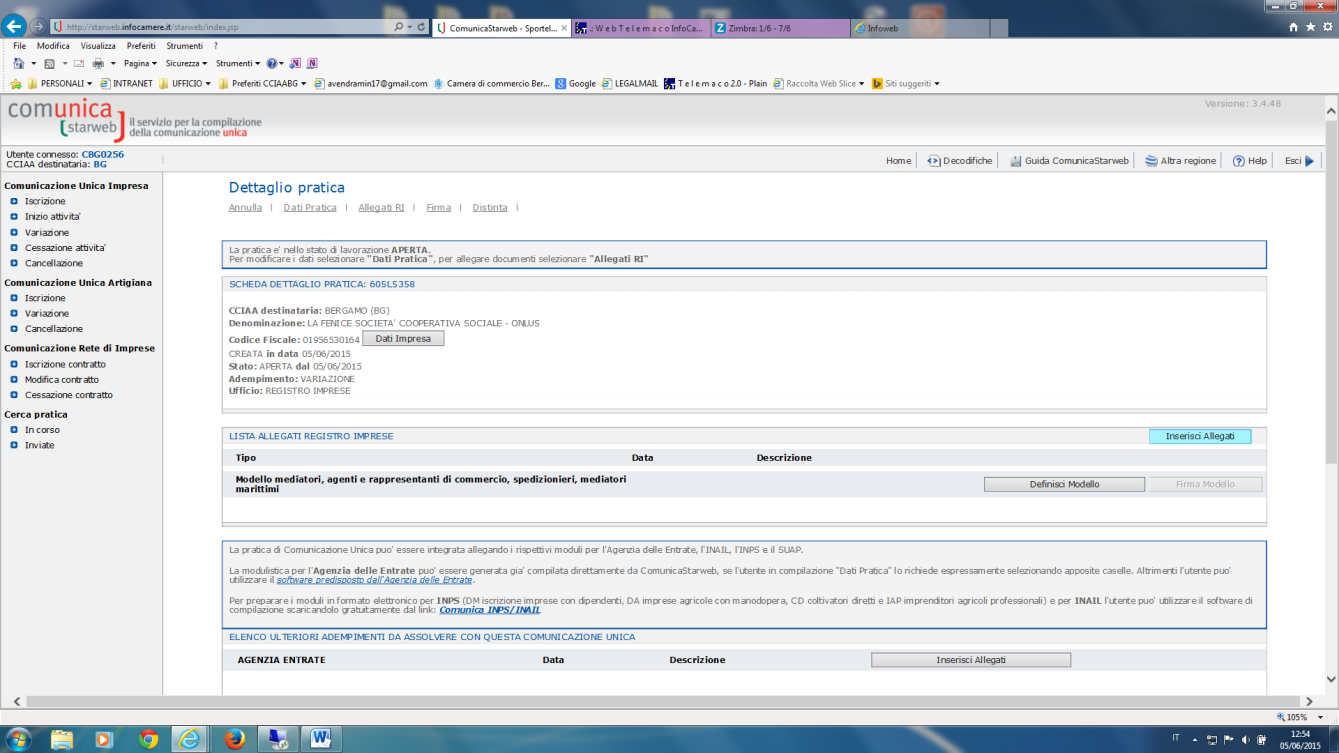
Task: Click the browser back arrow button
Action: coord(16,26)
